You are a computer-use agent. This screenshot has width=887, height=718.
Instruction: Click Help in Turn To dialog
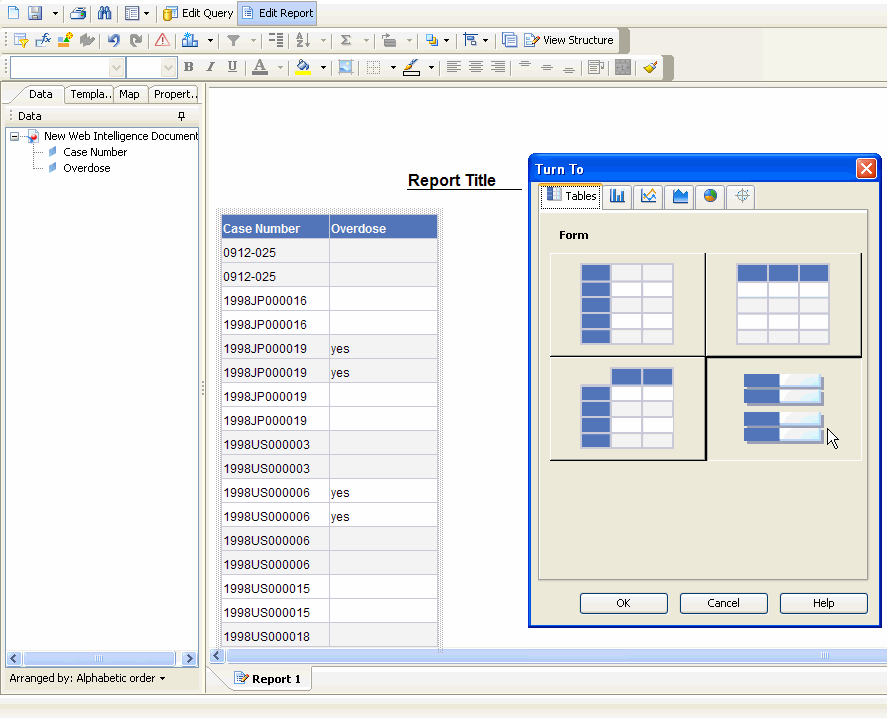tap(824, 603)
